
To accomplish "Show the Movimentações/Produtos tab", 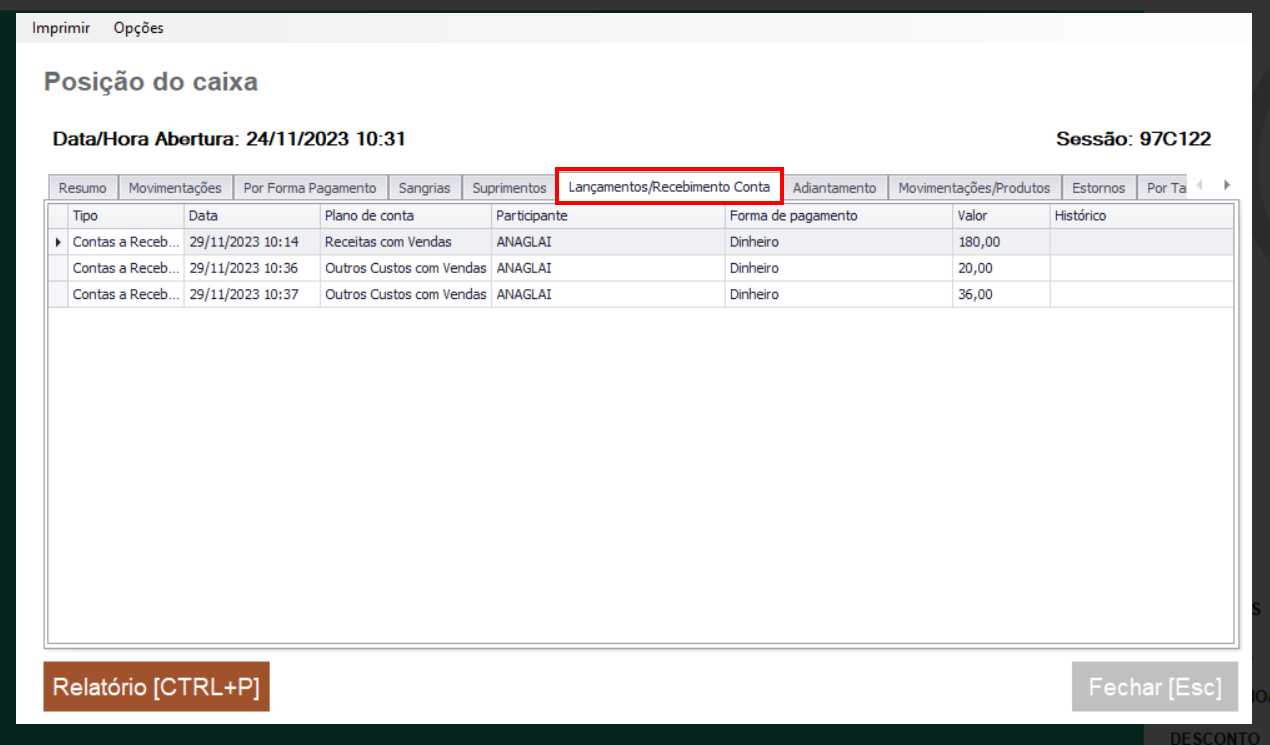I will coord(974,188).
